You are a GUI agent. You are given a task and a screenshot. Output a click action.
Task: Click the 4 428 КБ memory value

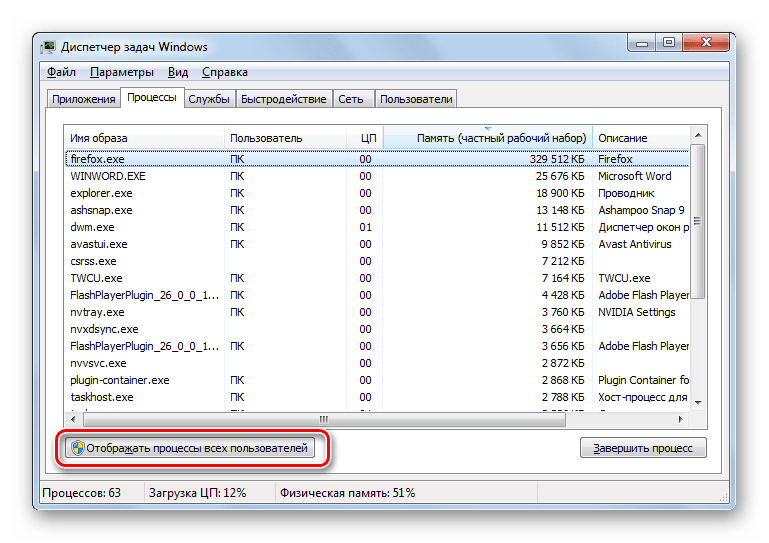tap(563, 295)
